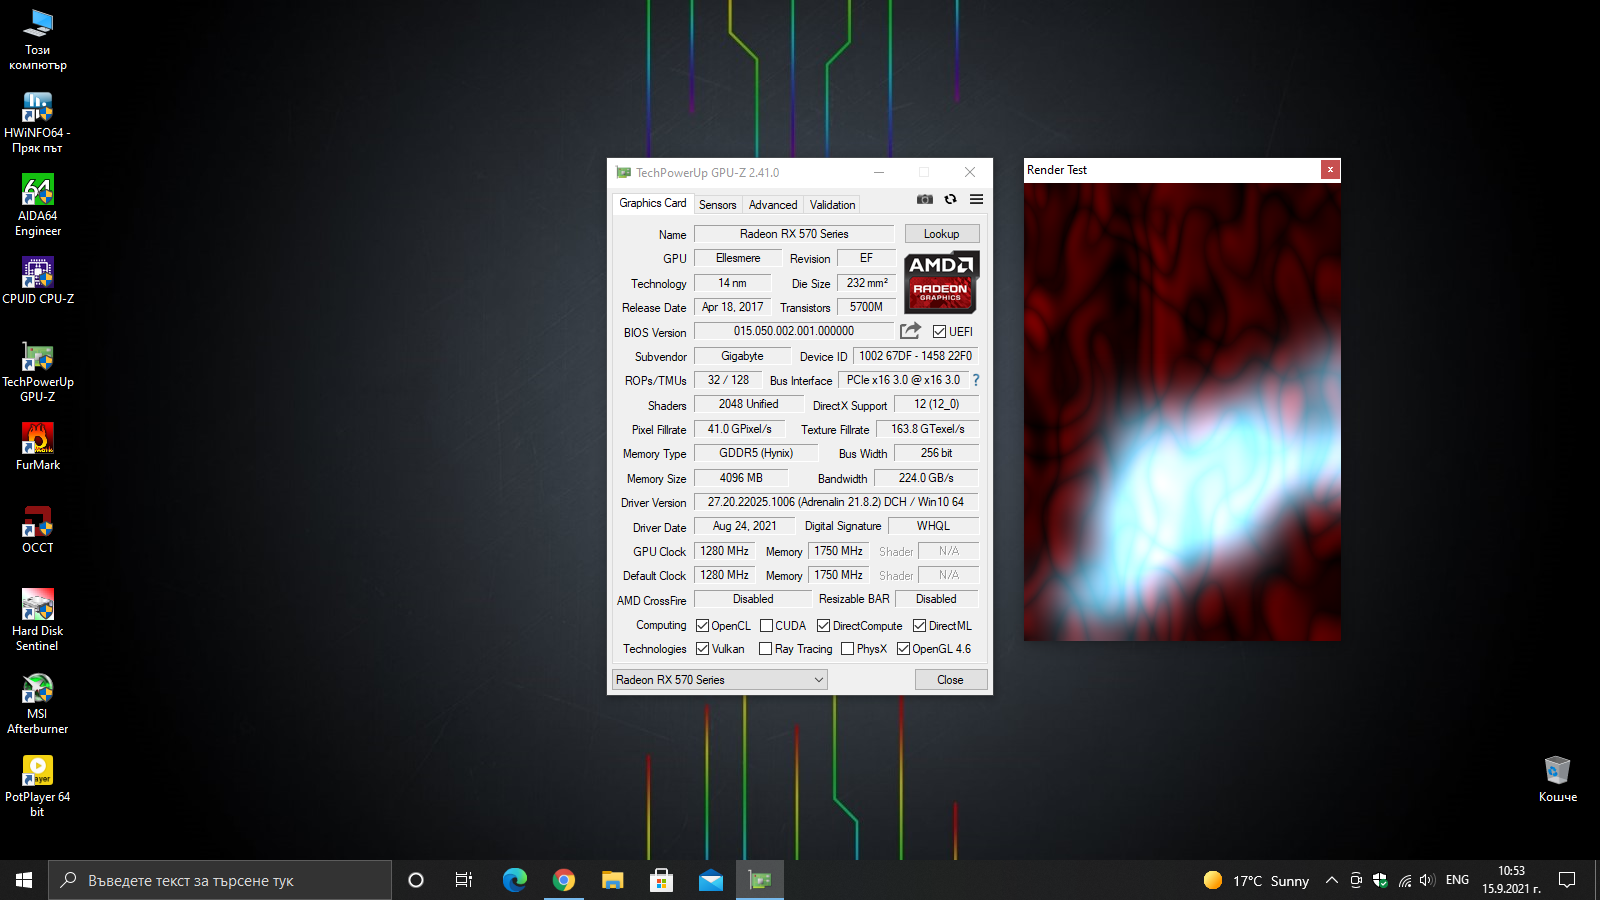This screenshot has width=1600, height=900.
Task: Toggle the OpenGL 4.6 checkbox
Action: 903,649
